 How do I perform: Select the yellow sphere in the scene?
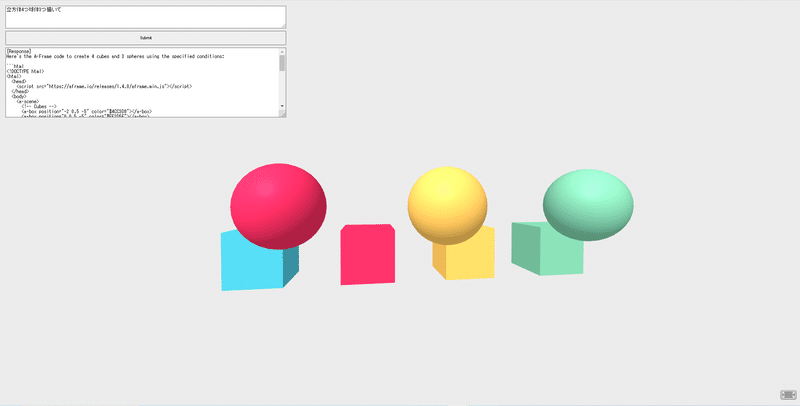coord(447,205)
